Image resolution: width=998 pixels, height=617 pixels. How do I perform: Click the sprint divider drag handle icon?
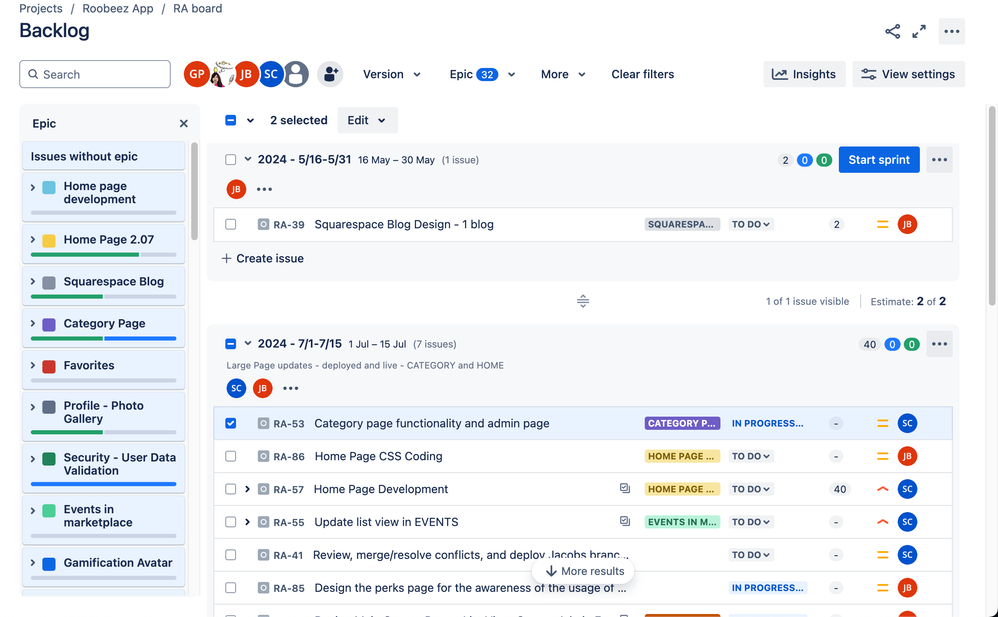(x=583, y=301)
